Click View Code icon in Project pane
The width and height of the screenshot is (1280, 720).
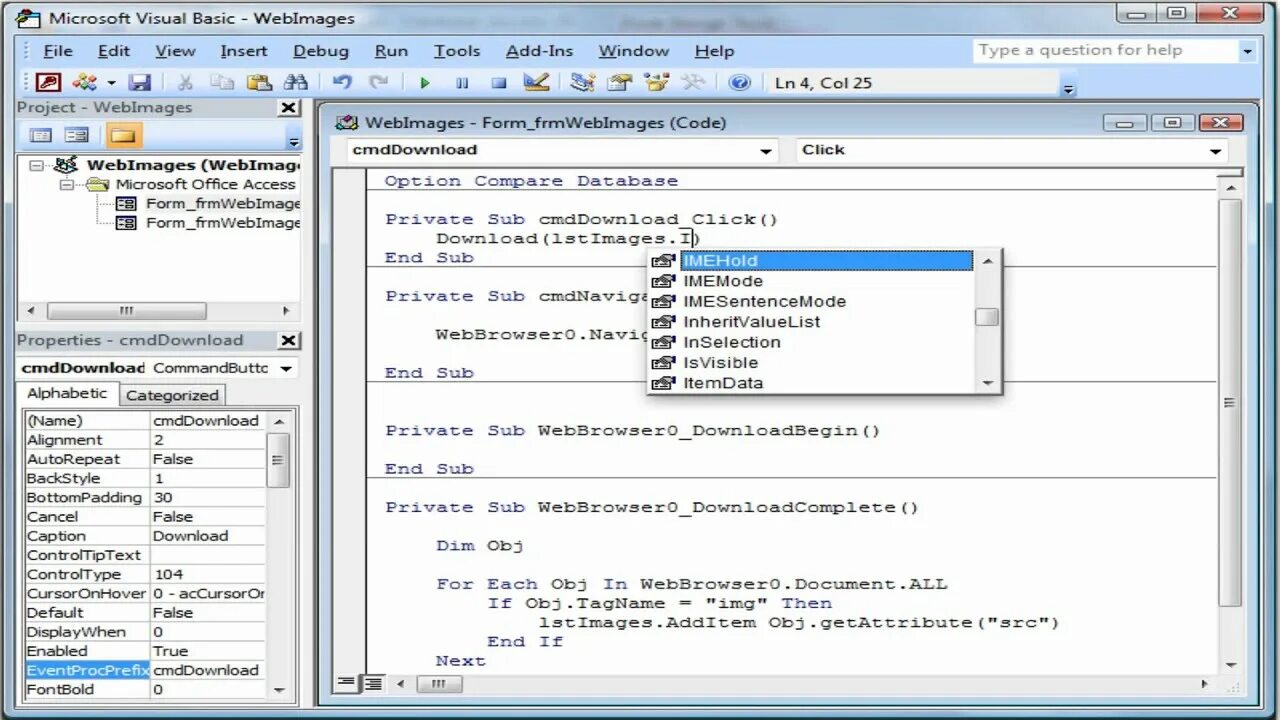tap(41, 135)
